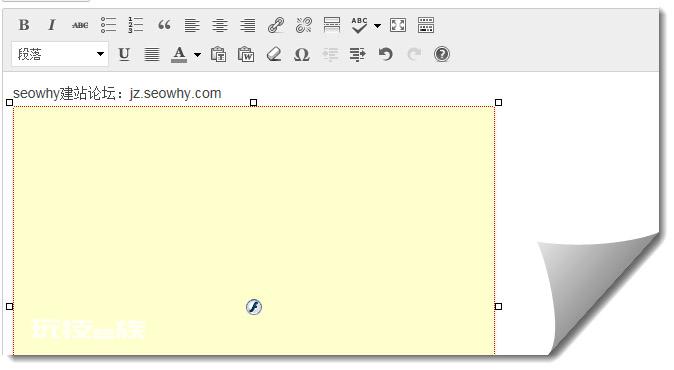Indent the paragraph
This screenshot has width=674, height=370.
click(x=358, y=54)
